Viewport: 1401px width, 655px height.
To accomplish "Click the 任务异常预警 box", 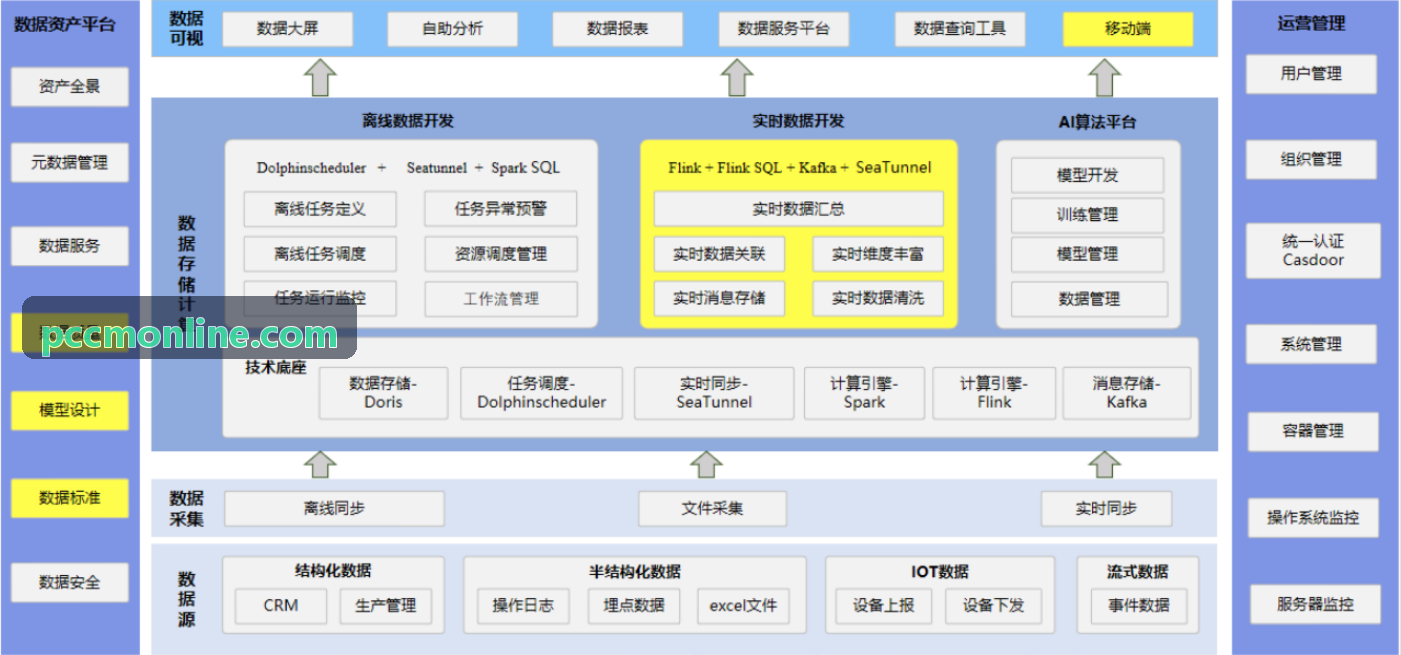I will (x=501, y=209).
